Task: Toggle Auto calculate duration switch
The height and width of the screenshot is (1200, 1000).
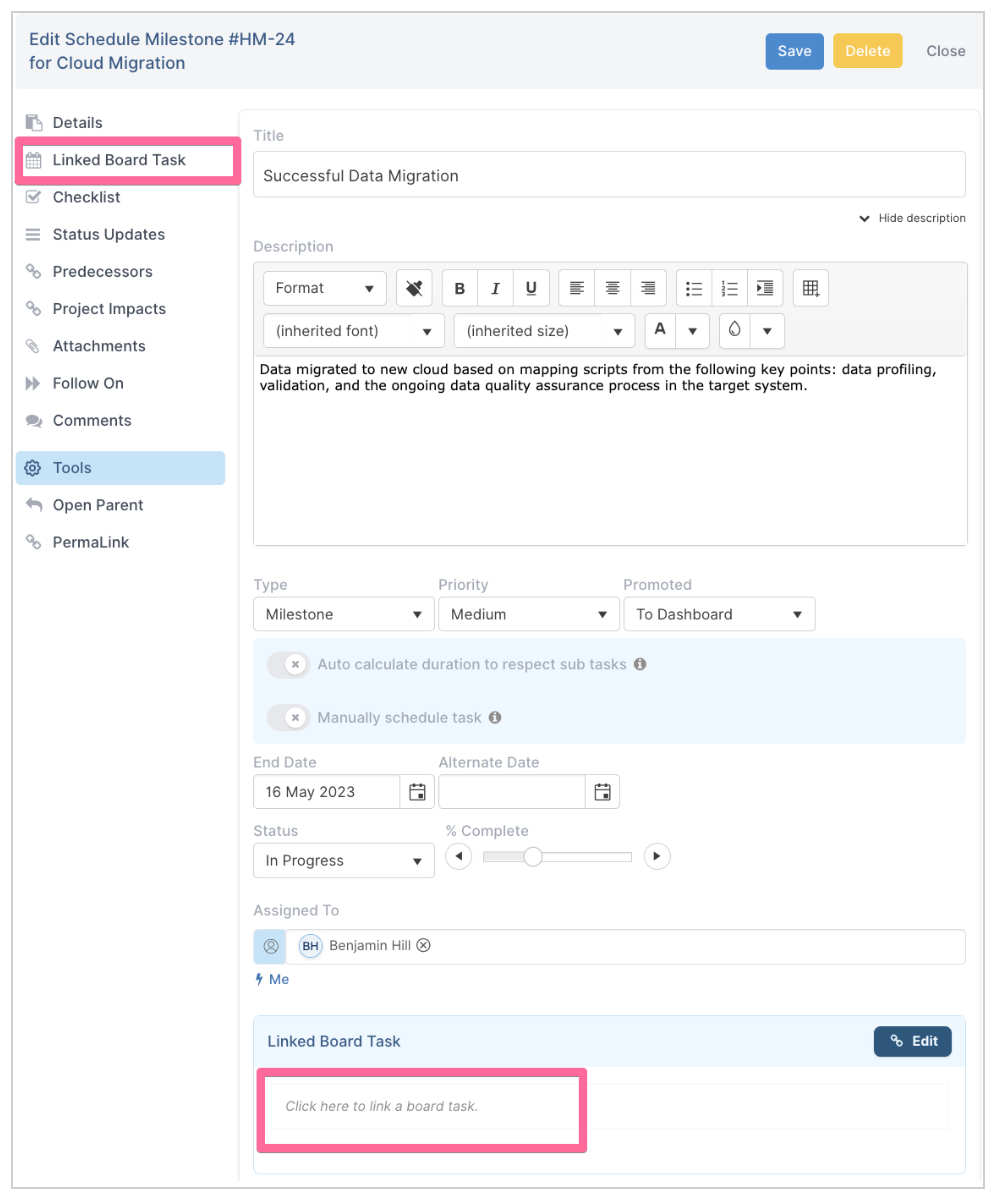Action: pos(289,664)
